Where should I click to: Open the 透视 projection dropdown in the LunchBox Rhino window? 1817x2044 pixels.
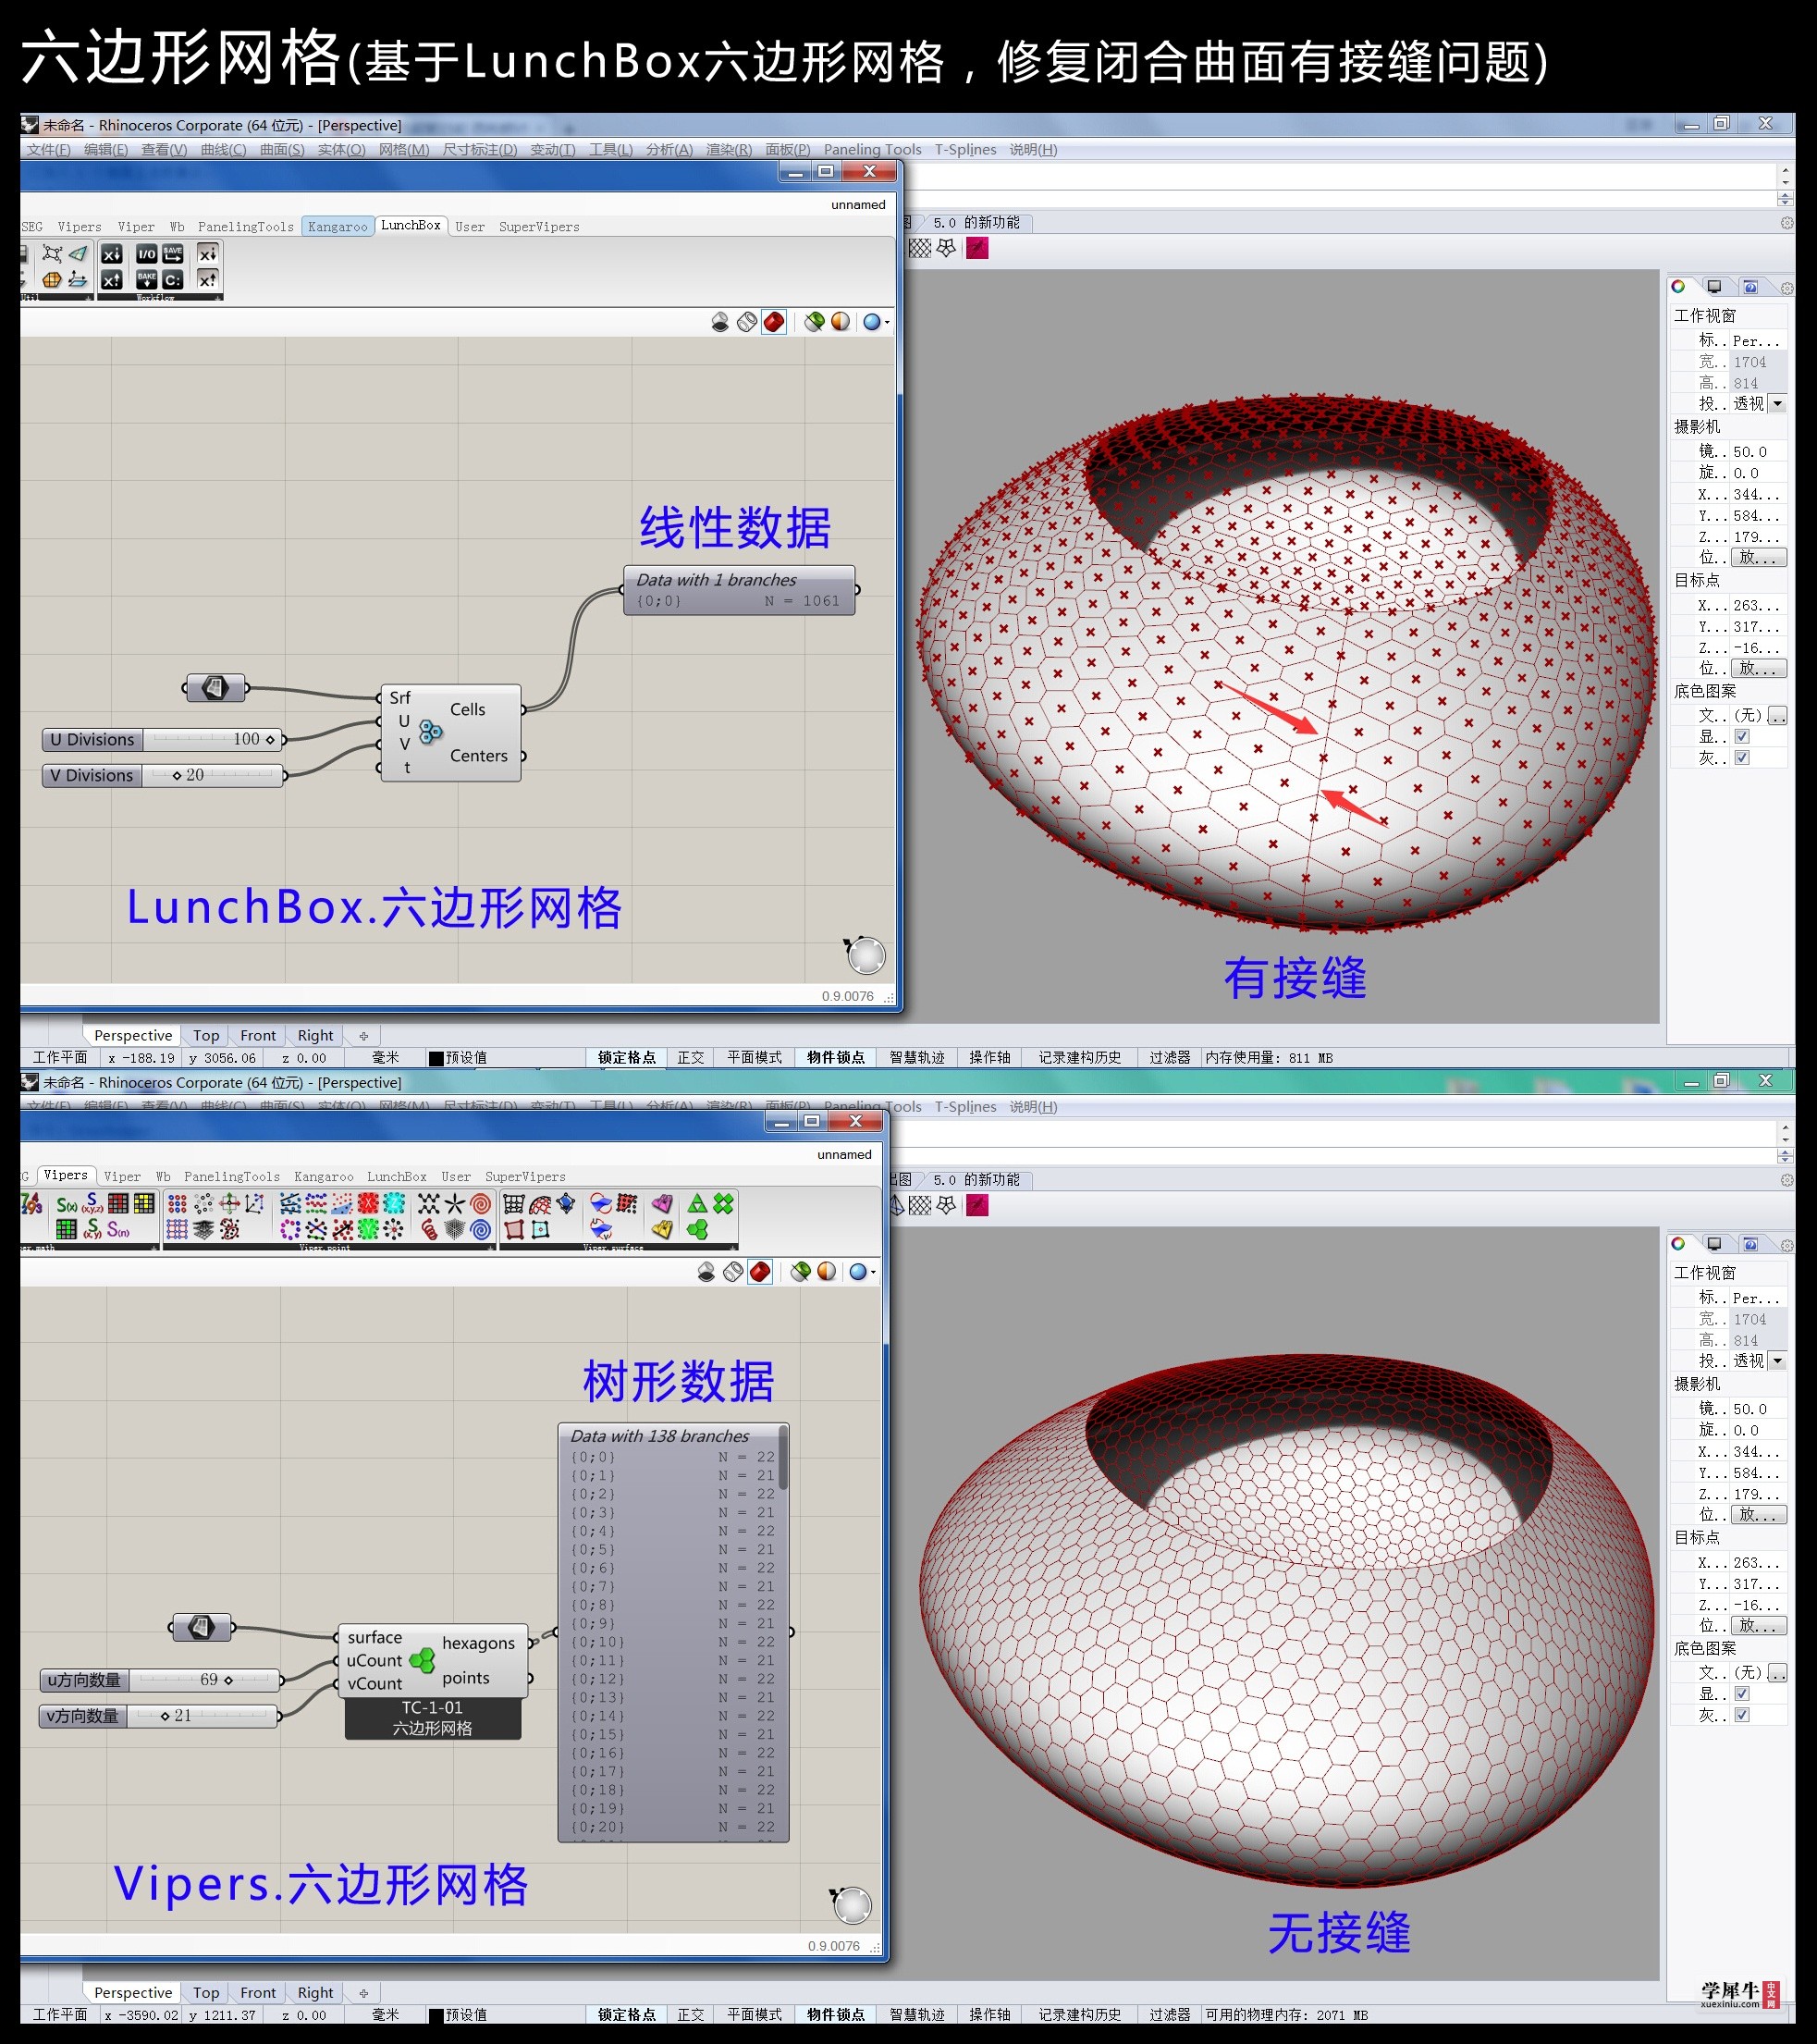pyautogui.click(x=1777, y=404)
